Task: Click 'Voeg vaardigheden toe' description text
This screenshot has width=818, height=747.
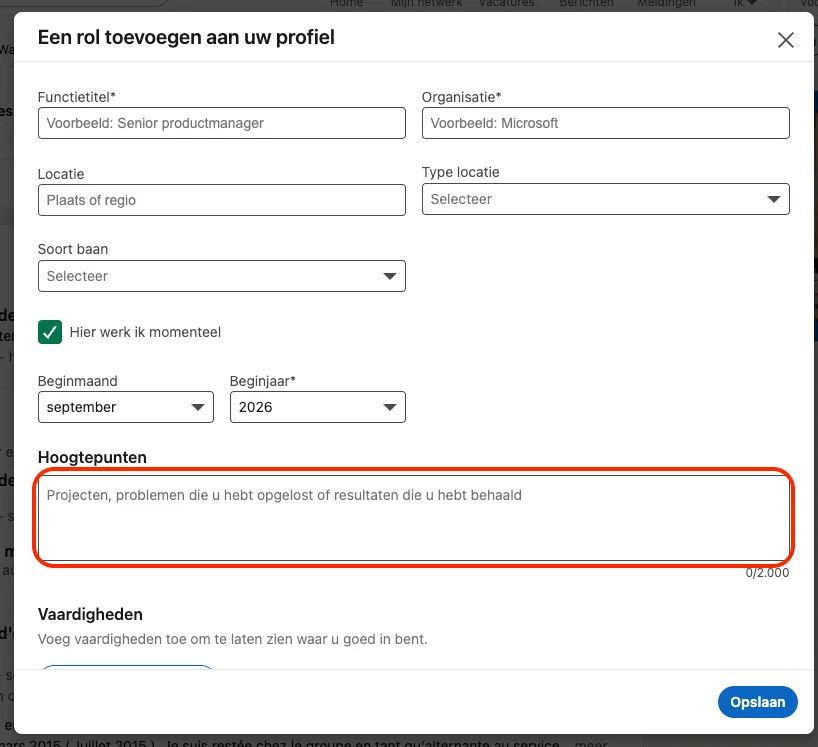Action: click(233, 639)
